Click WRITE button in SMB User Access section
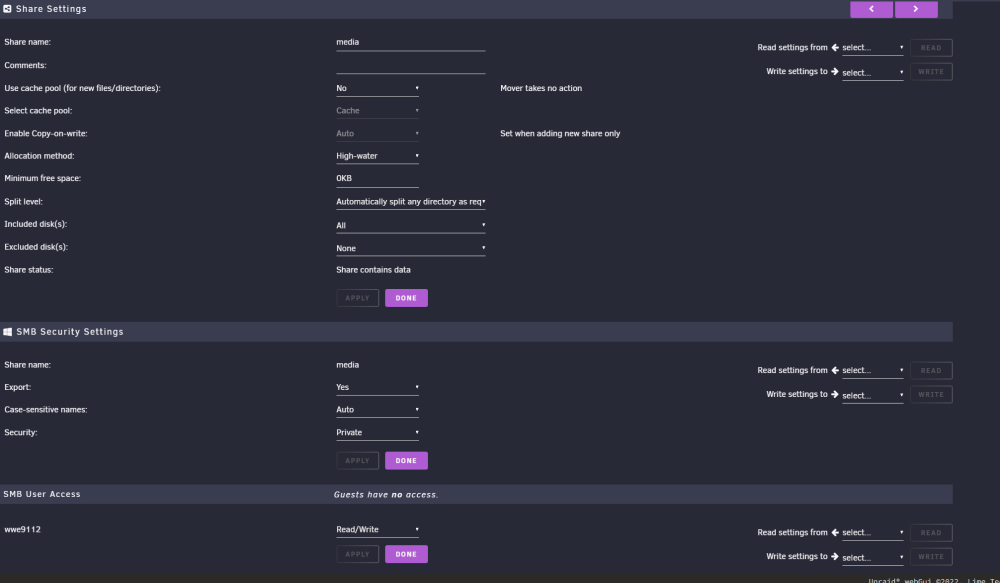This screenshot has width=1000, height=583. [931, 556]
